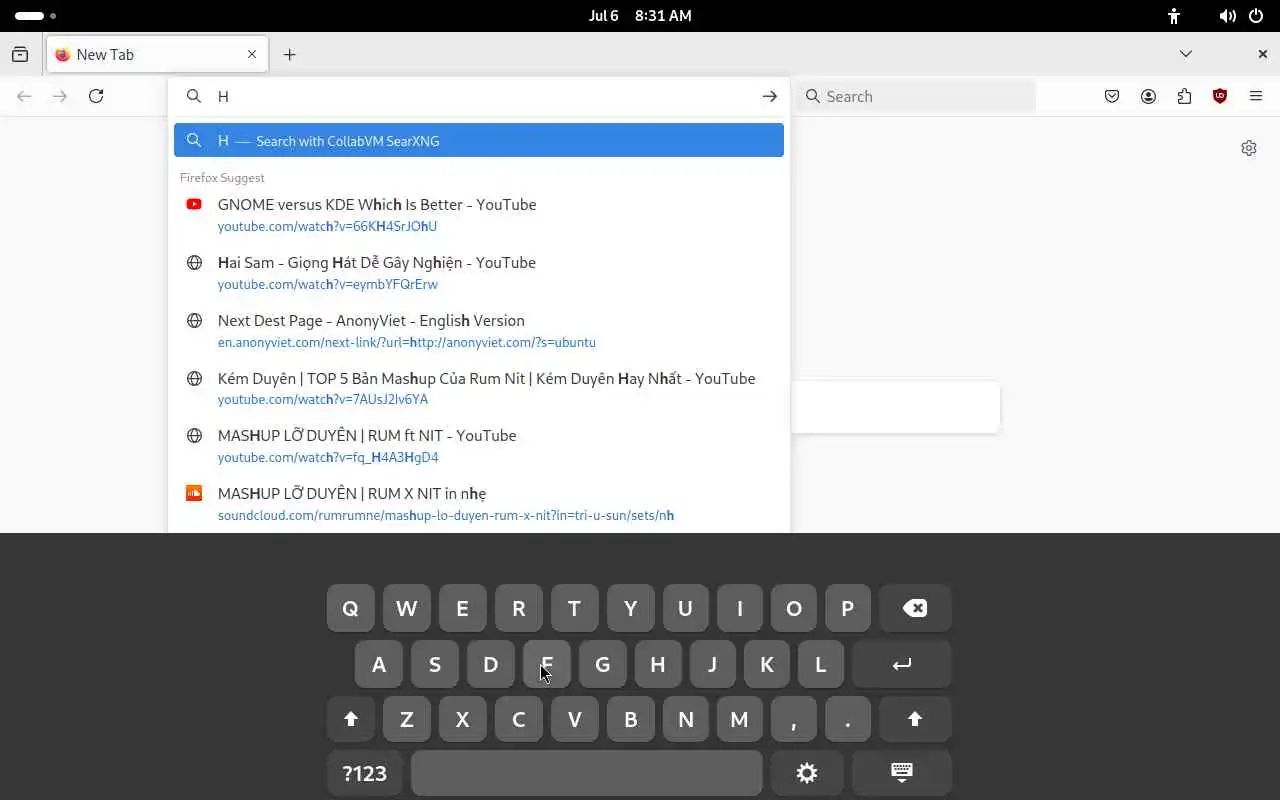Go back with the back arrow

(x=24, y=96)
